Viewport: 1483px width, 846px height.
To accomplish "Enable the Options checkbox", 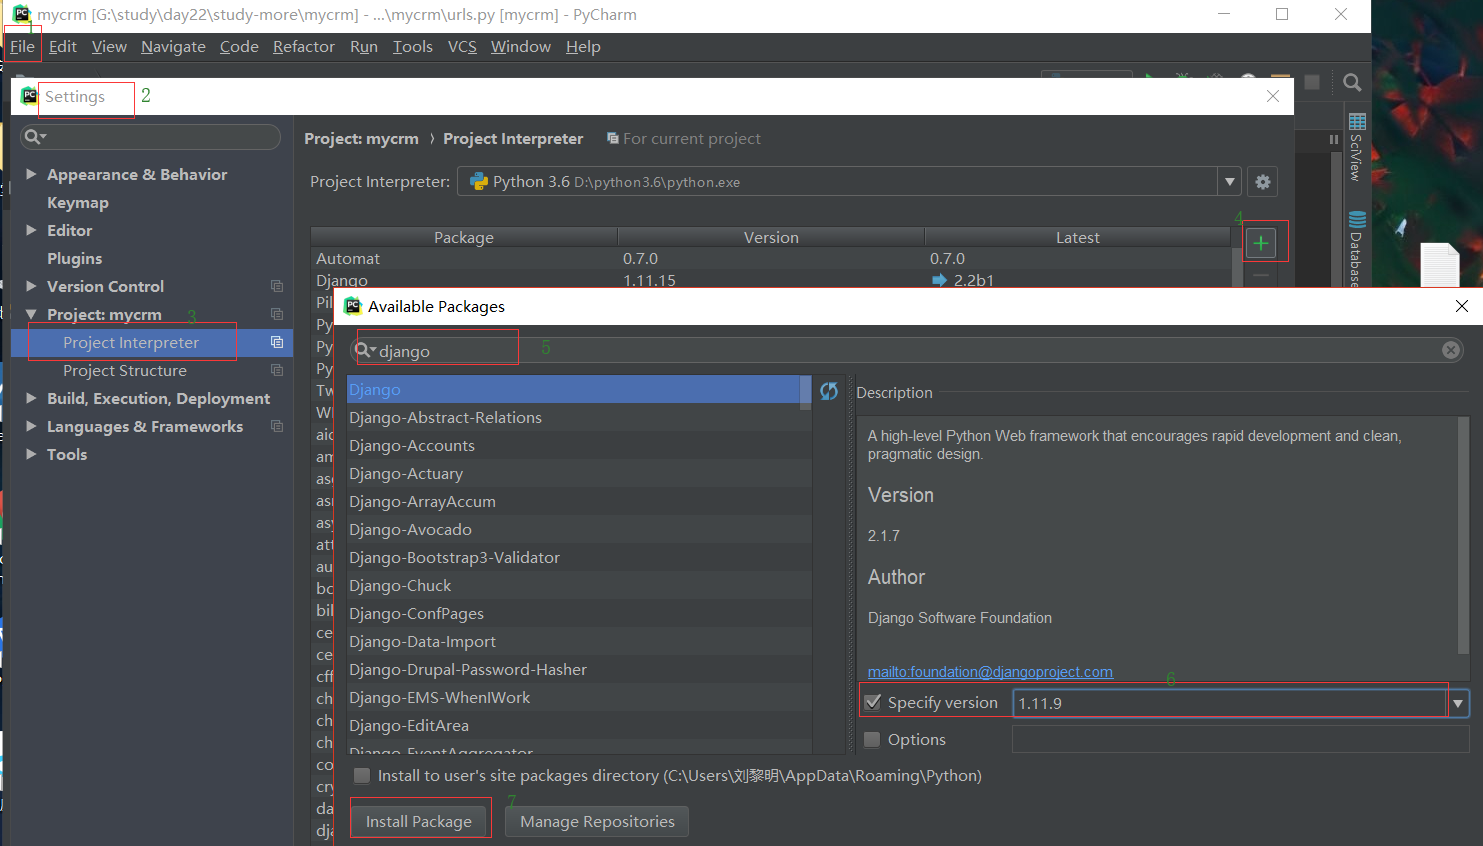I will [x=873, y=739].
